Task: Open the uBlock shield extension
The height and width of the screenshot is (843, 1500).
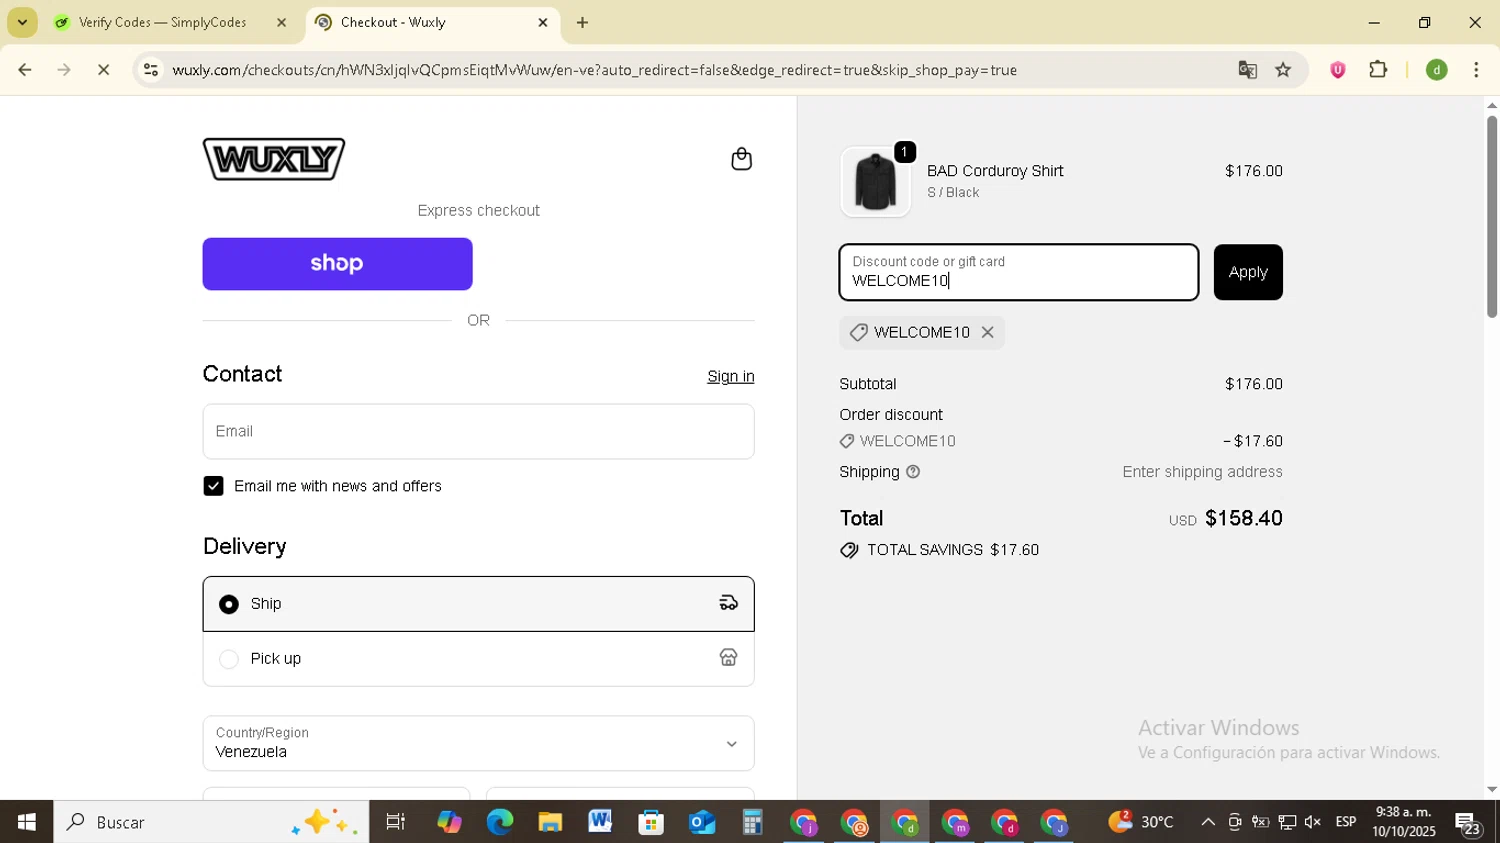Action: tap(1337, 70)
